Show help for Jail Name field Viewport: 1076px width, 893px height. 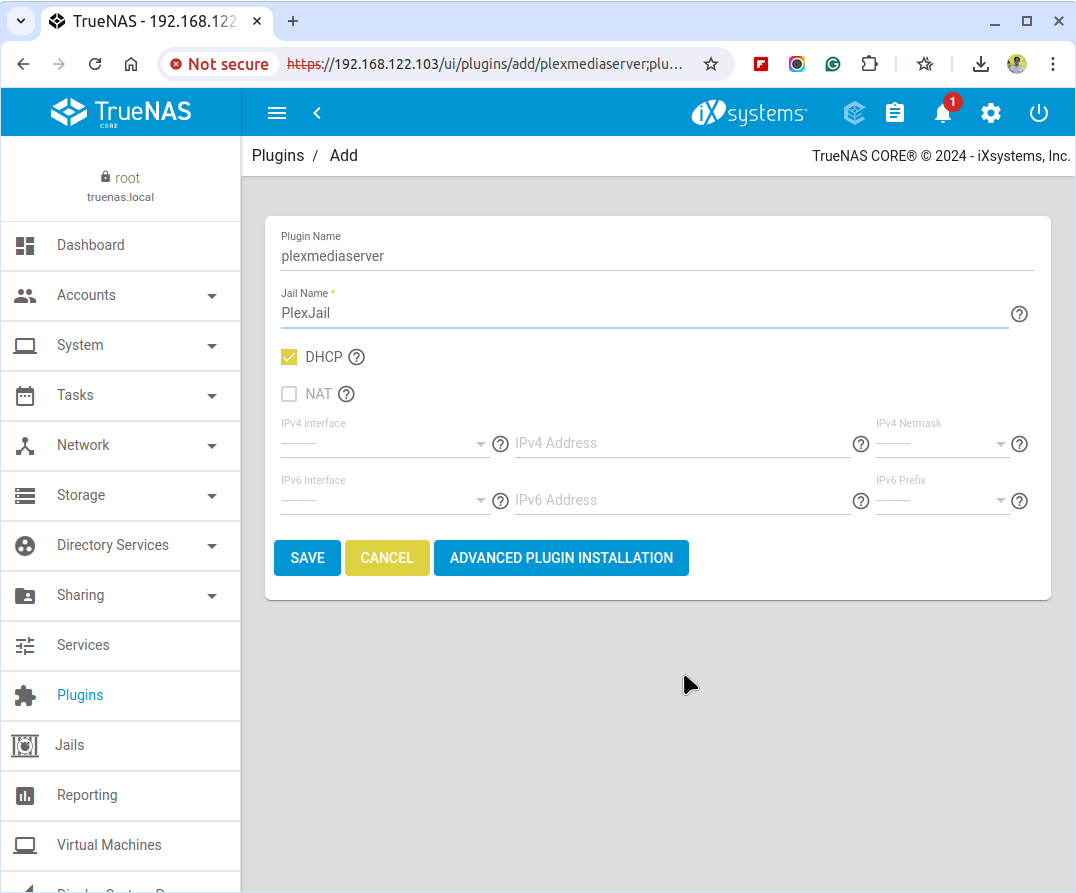click(x=1019, y=314)
